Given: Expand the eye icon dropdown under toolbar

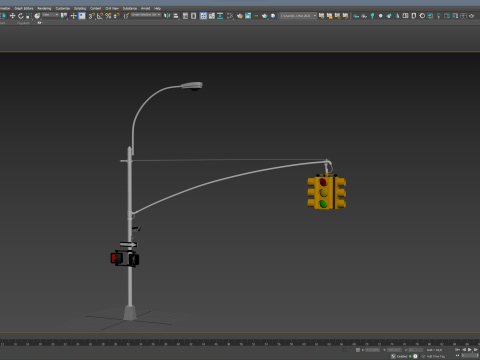Looking at the screenshot, I should (40, 23).
